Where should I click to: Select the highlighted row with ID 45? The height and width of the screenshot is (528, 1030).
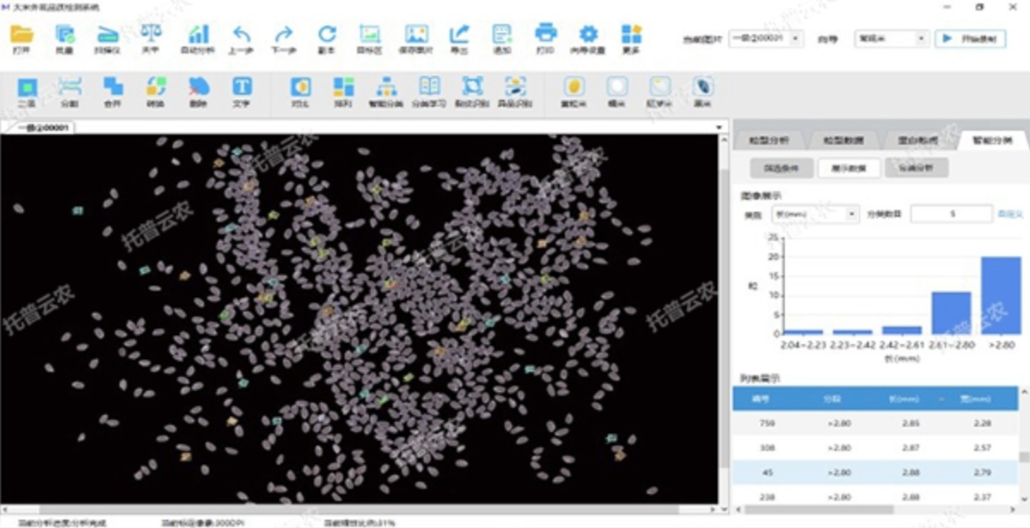click(876, 472)
